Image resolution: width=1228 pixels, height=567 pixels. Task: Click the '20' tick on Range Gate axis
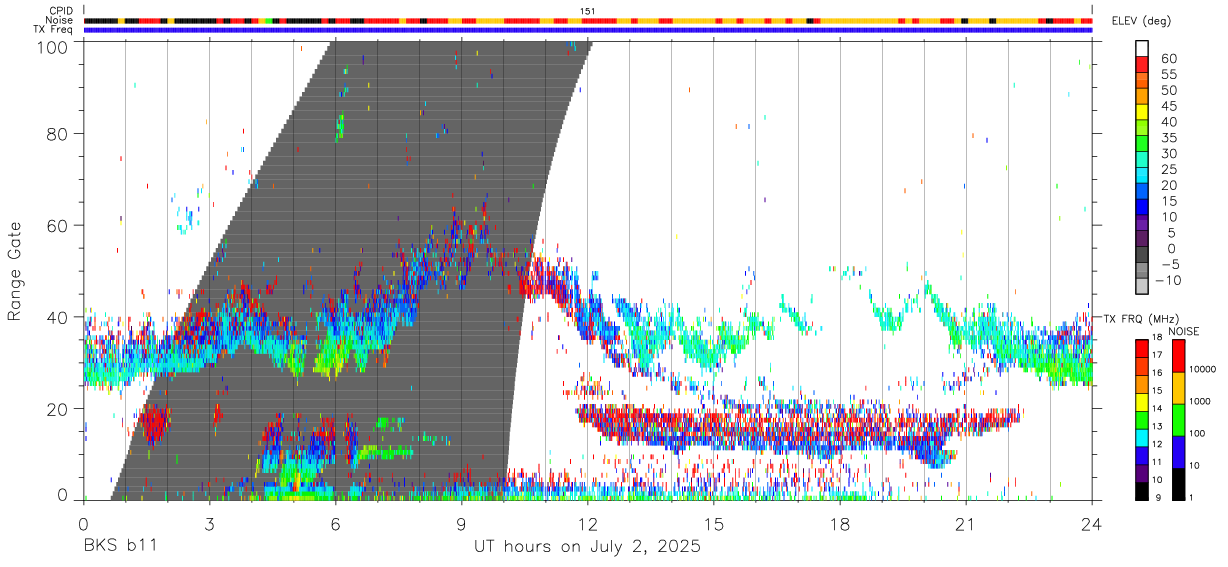(x=58, y=409)
